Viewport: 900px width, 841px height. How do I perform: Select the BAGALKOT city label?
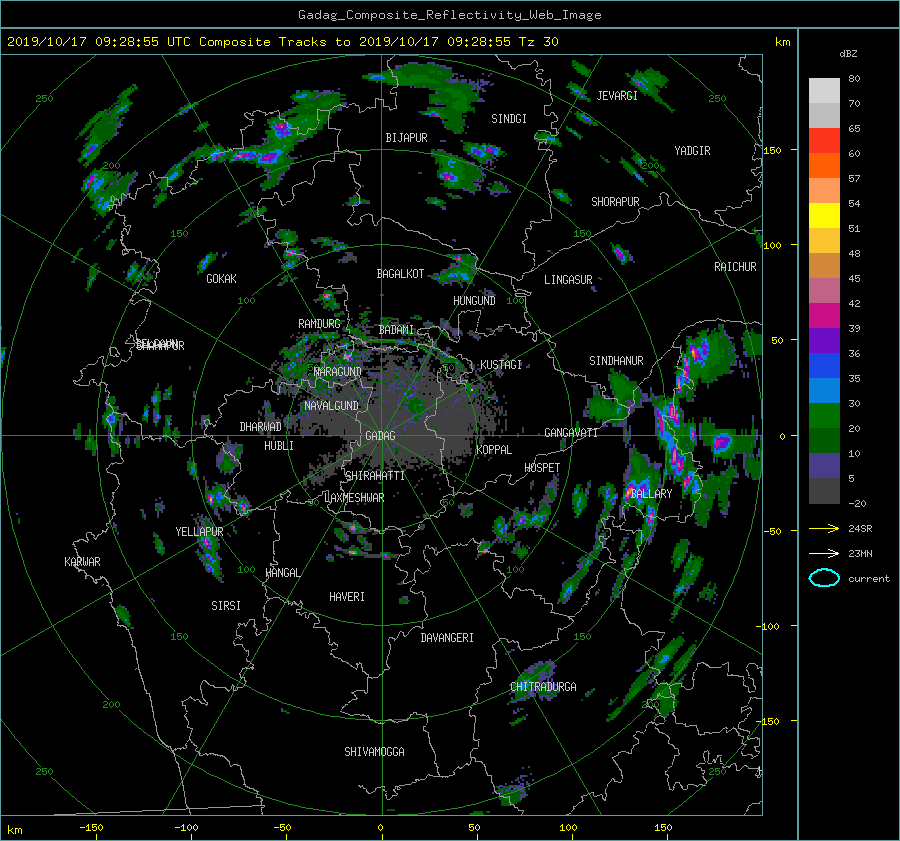[400, 274]
